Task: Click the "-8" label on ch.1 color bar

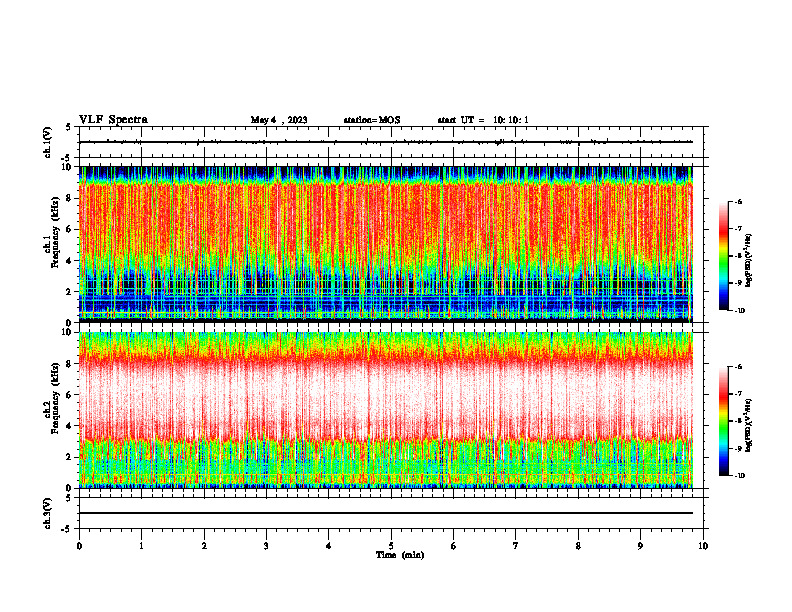Action: pyautogui.click(x=738, y=256)
